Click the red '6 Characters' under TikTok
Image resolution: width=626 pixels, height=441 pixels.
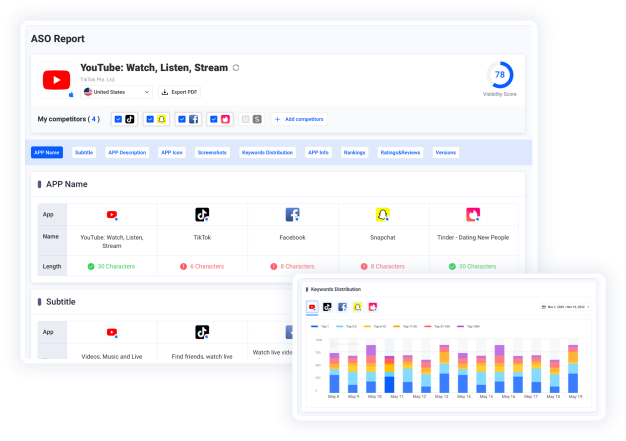[207, 266]
